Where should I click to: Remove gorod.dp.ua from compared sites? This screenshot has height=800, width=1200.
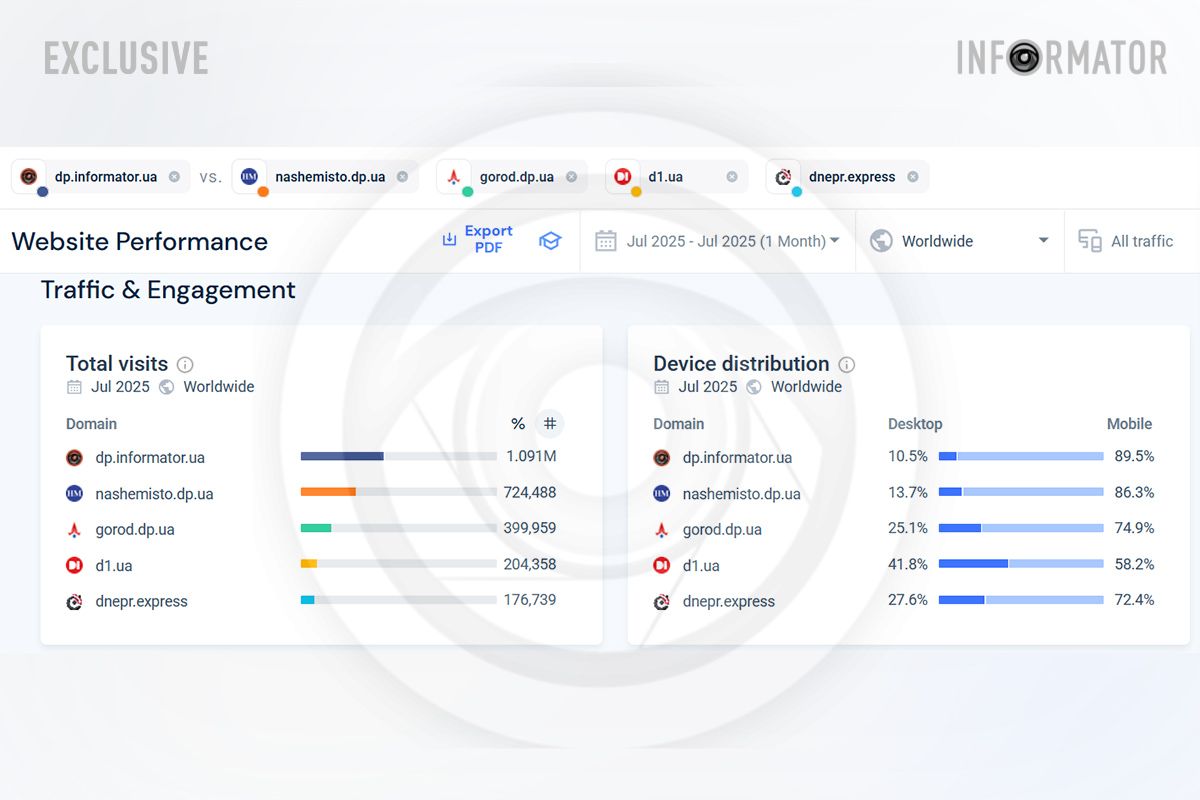coord(571,177)
